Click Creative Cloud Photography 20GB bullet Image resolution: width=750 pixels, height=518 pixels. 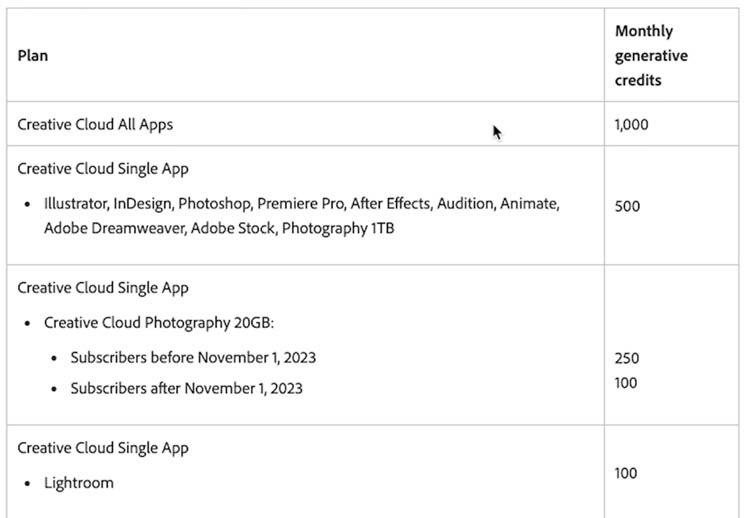click(x=159, y=323)
